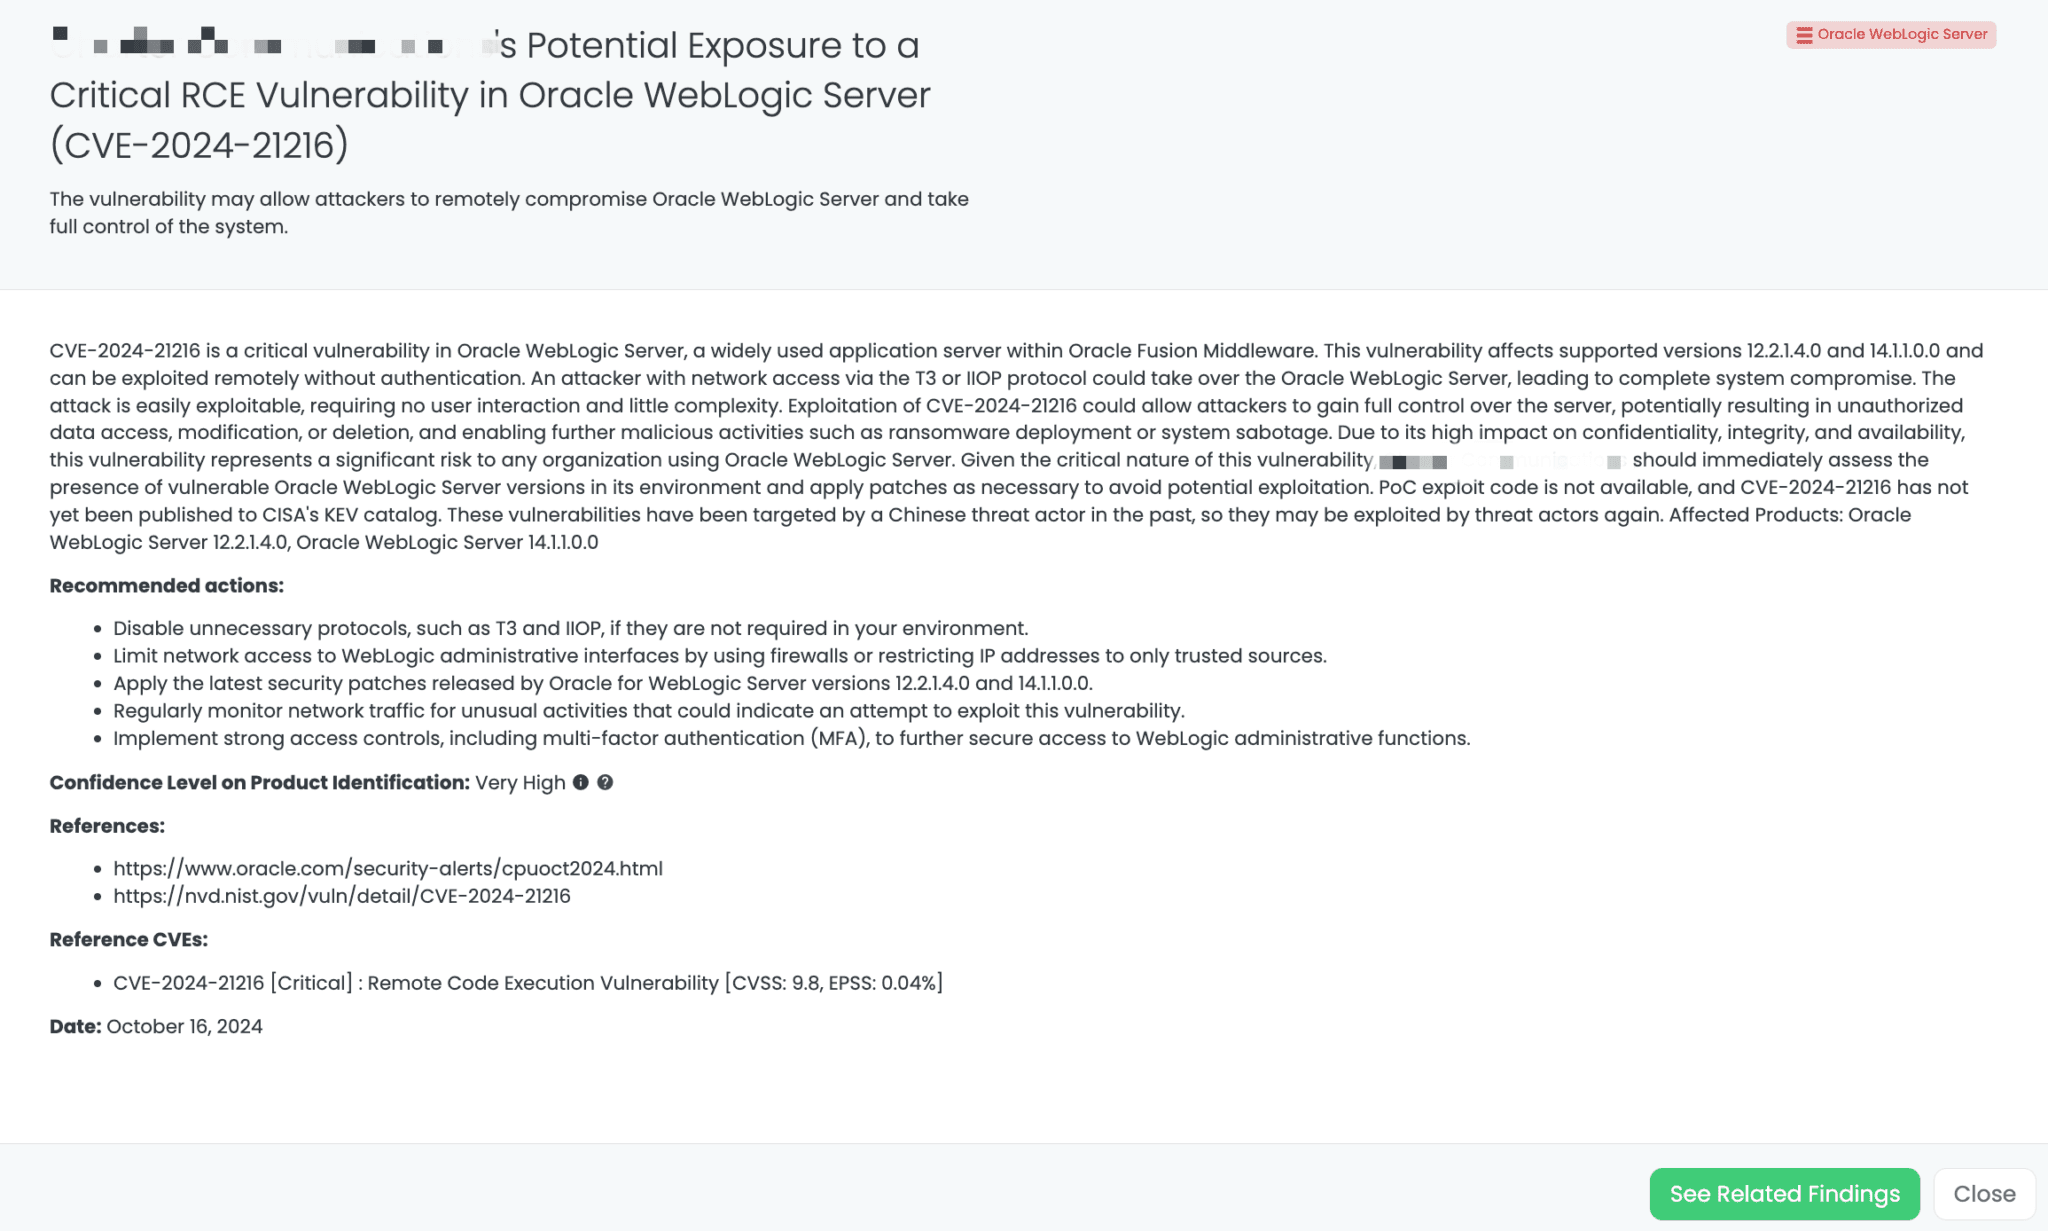The height and width of the screenshot is (1231, 2048).
Task: Dismiss the finding with the Close button
Action: [1983, 1193]
